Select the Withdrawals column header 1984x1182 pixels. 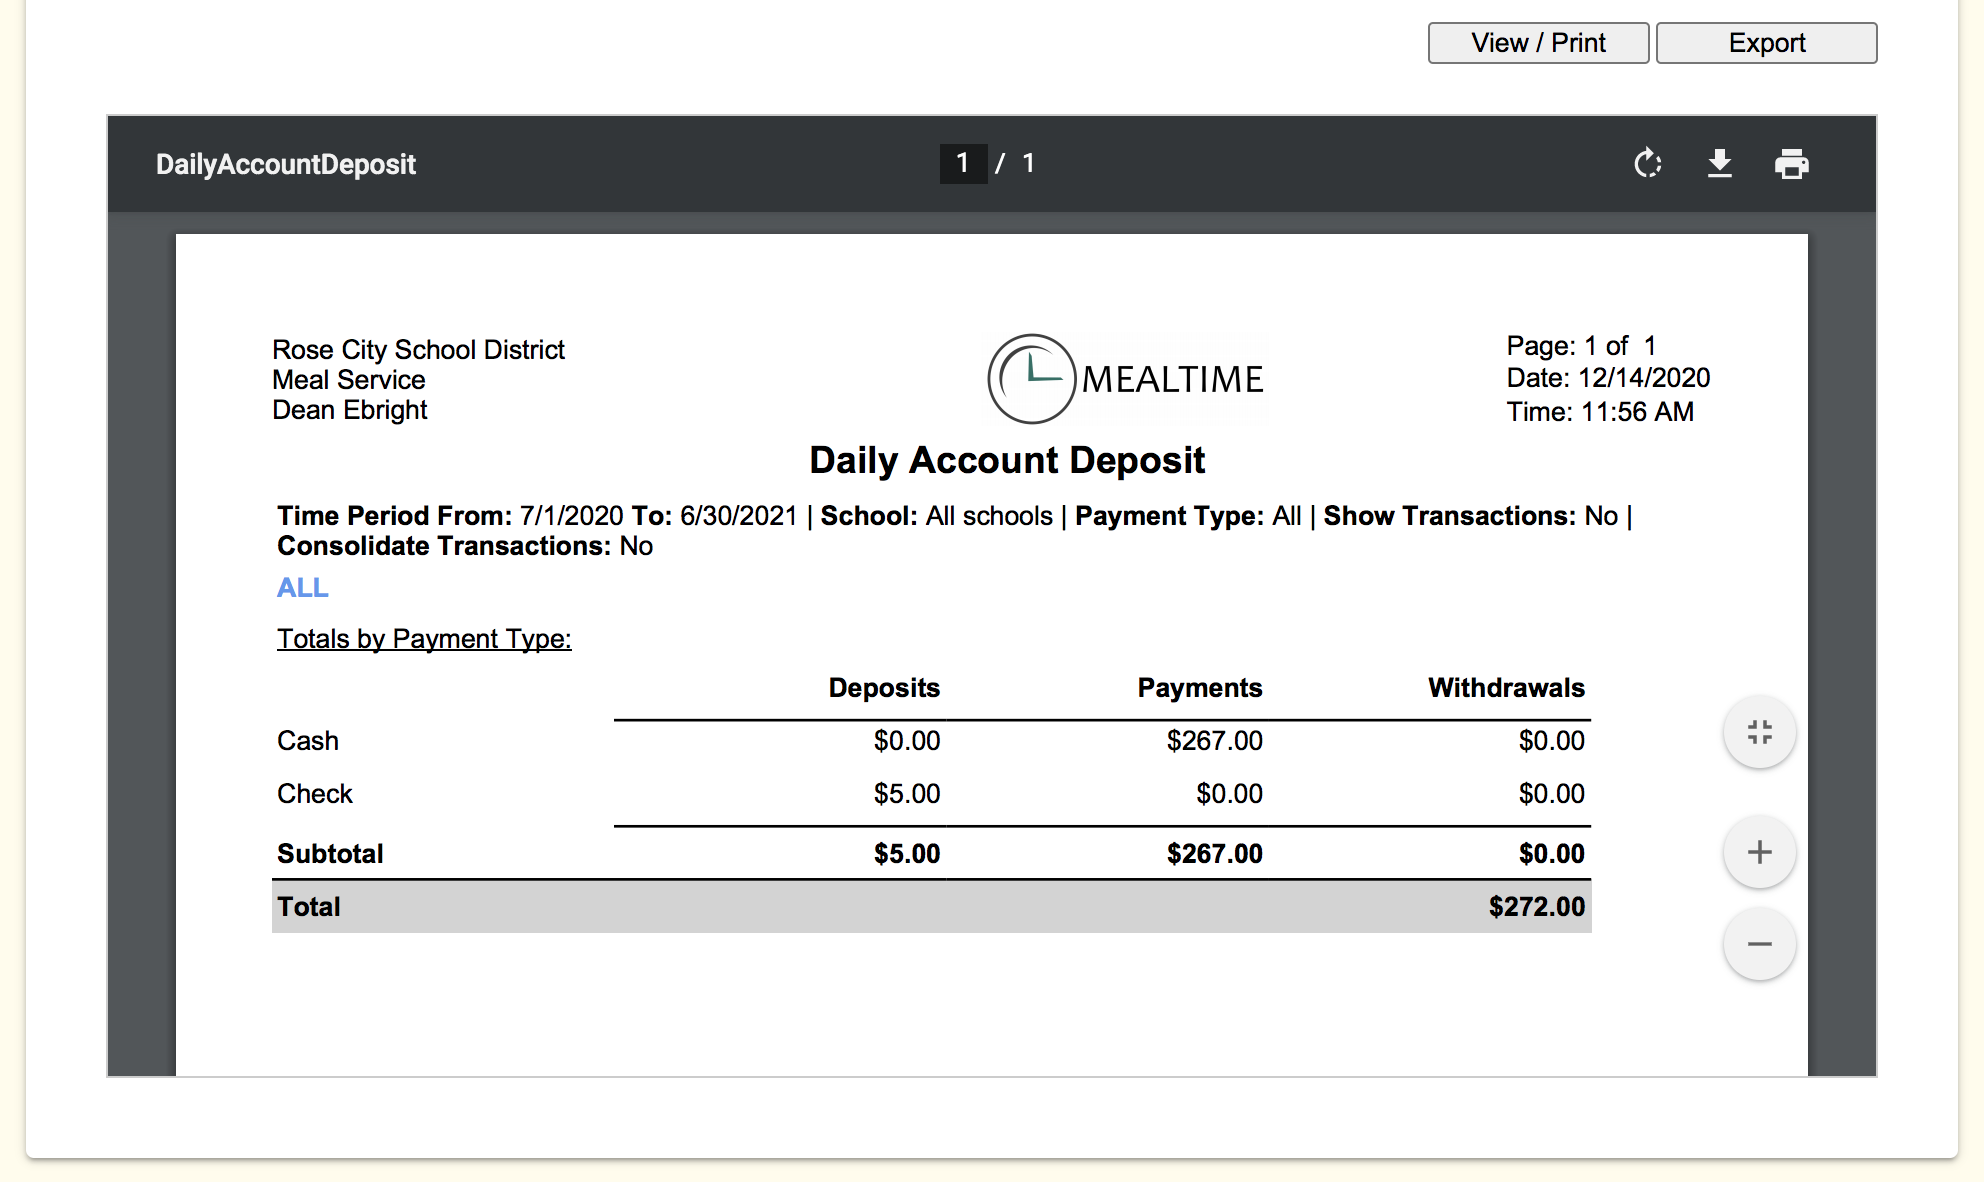(x=1505, y=688)
